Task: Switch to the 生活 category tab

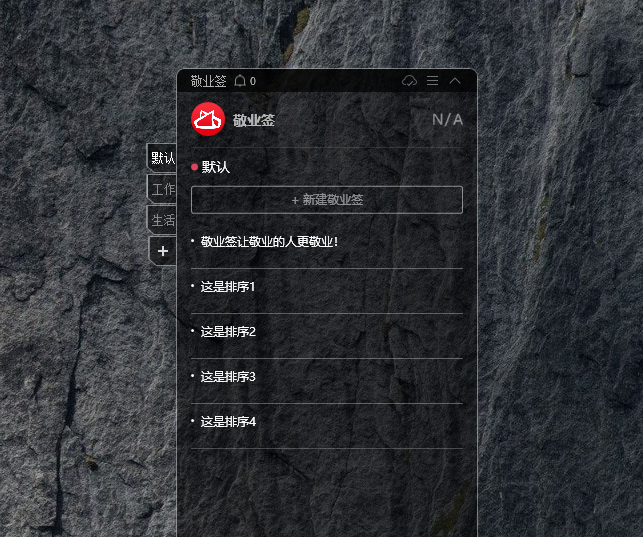Action: coord(162,220)
